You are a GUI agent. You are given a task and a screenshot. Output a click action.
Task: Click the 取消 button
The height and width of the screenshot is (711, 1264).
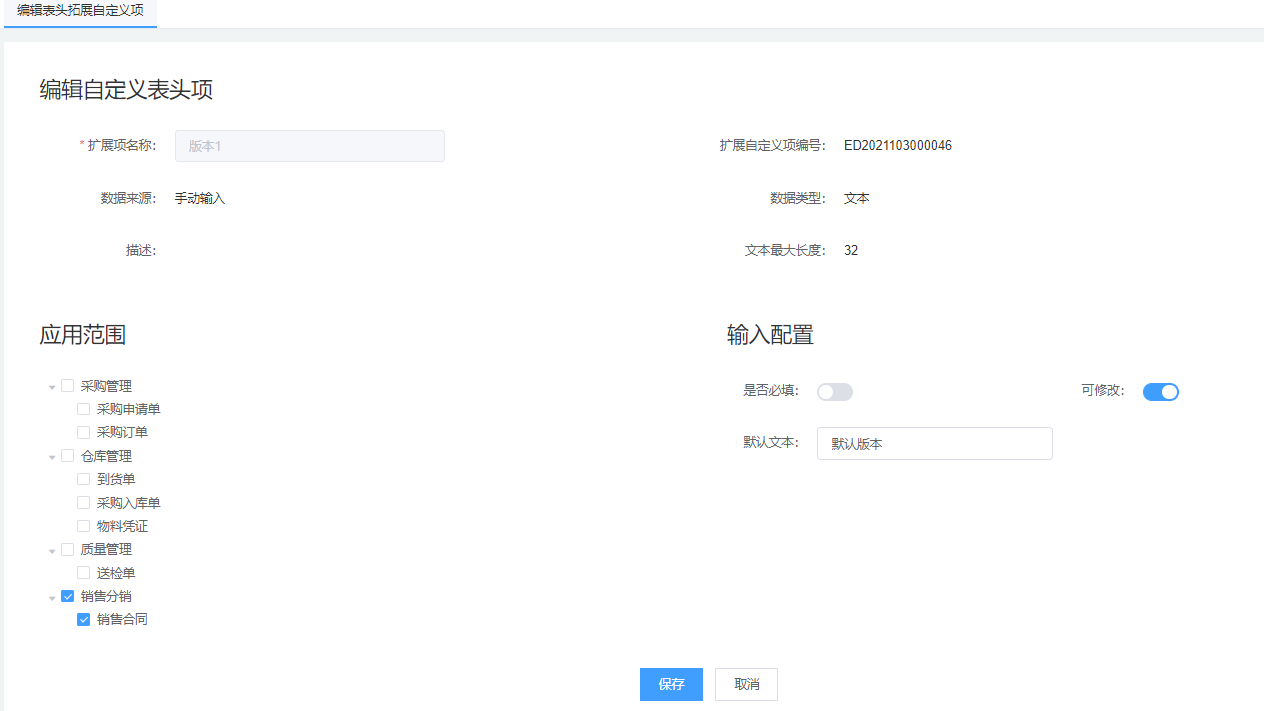point(747,685)
